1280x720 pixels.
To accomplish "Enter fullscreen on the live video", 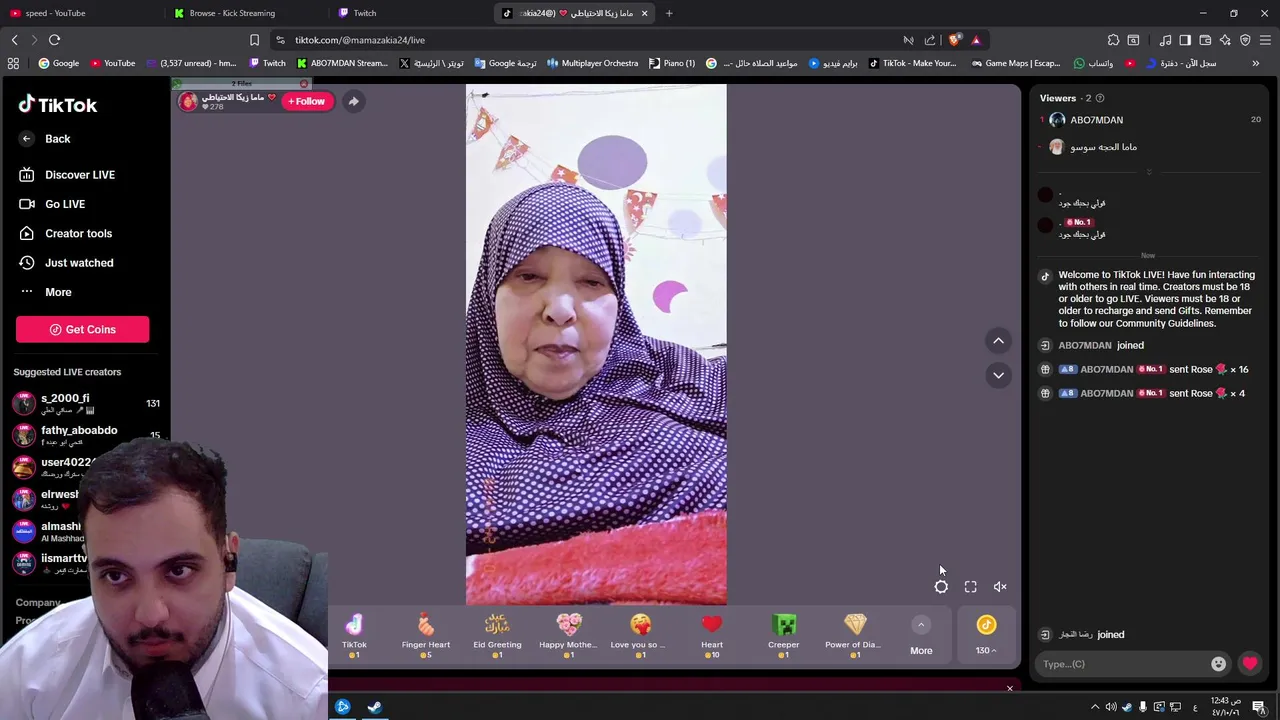I will 970,587.
